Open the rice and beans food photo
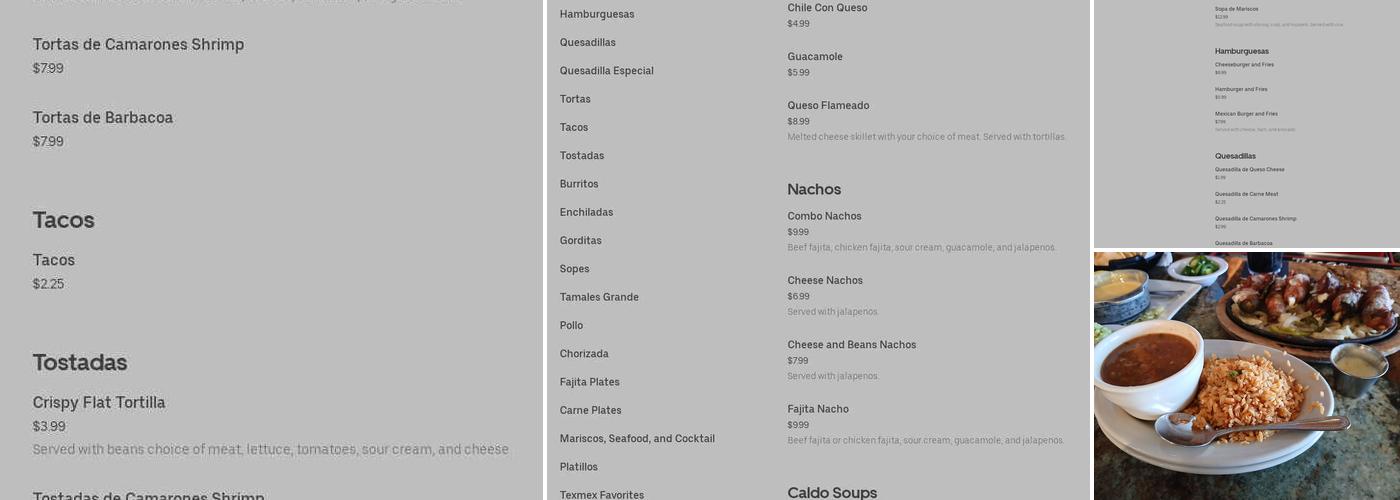This screenshot has height=500, width=1400. 1246,376
